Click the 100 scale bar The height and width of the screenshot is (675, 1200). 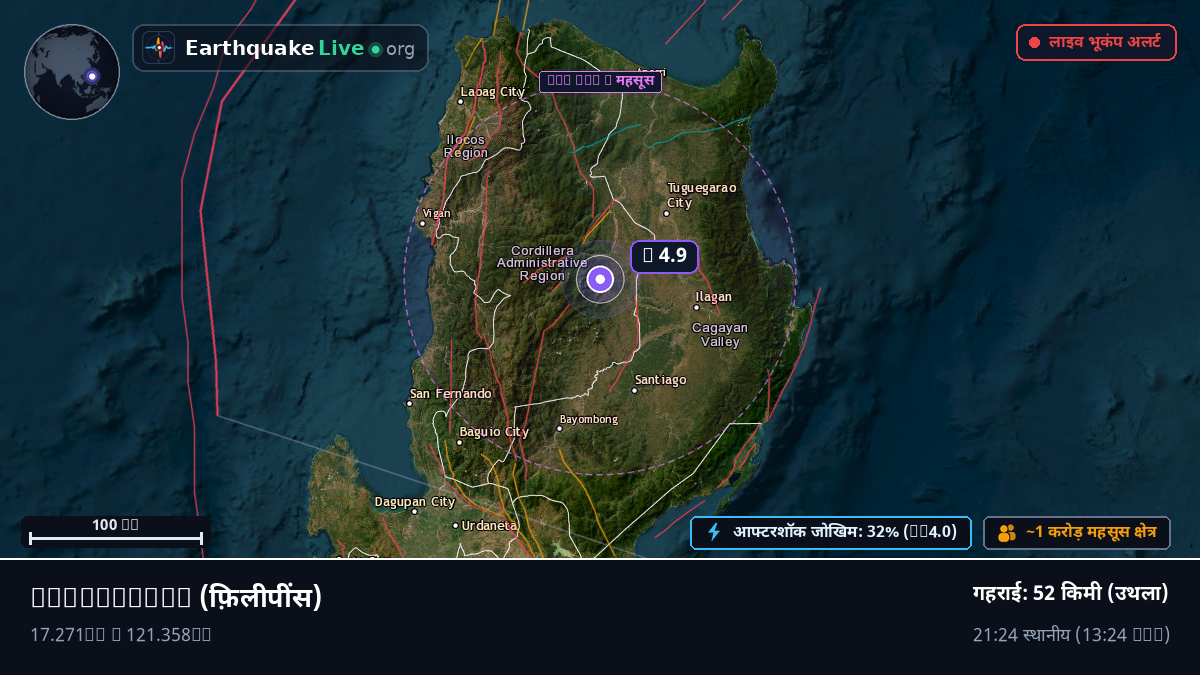(x=116, y=532)
